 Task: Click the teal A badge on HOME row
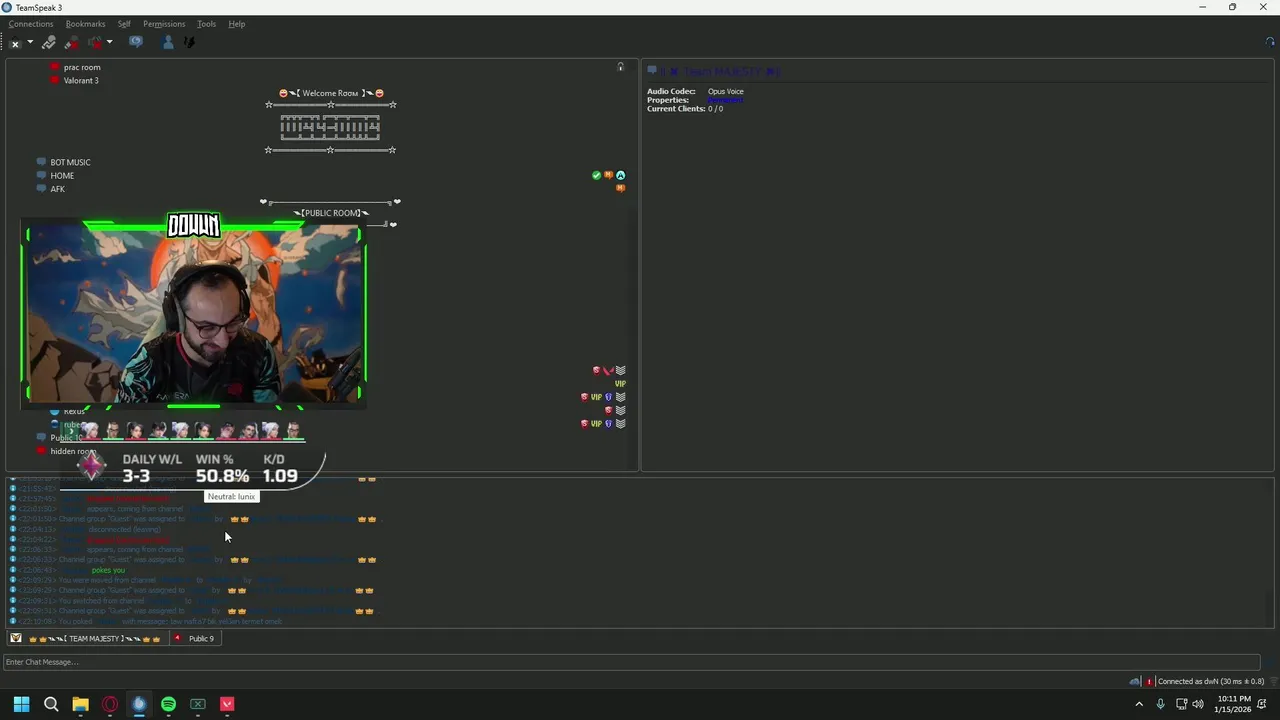tap(620, 175)
